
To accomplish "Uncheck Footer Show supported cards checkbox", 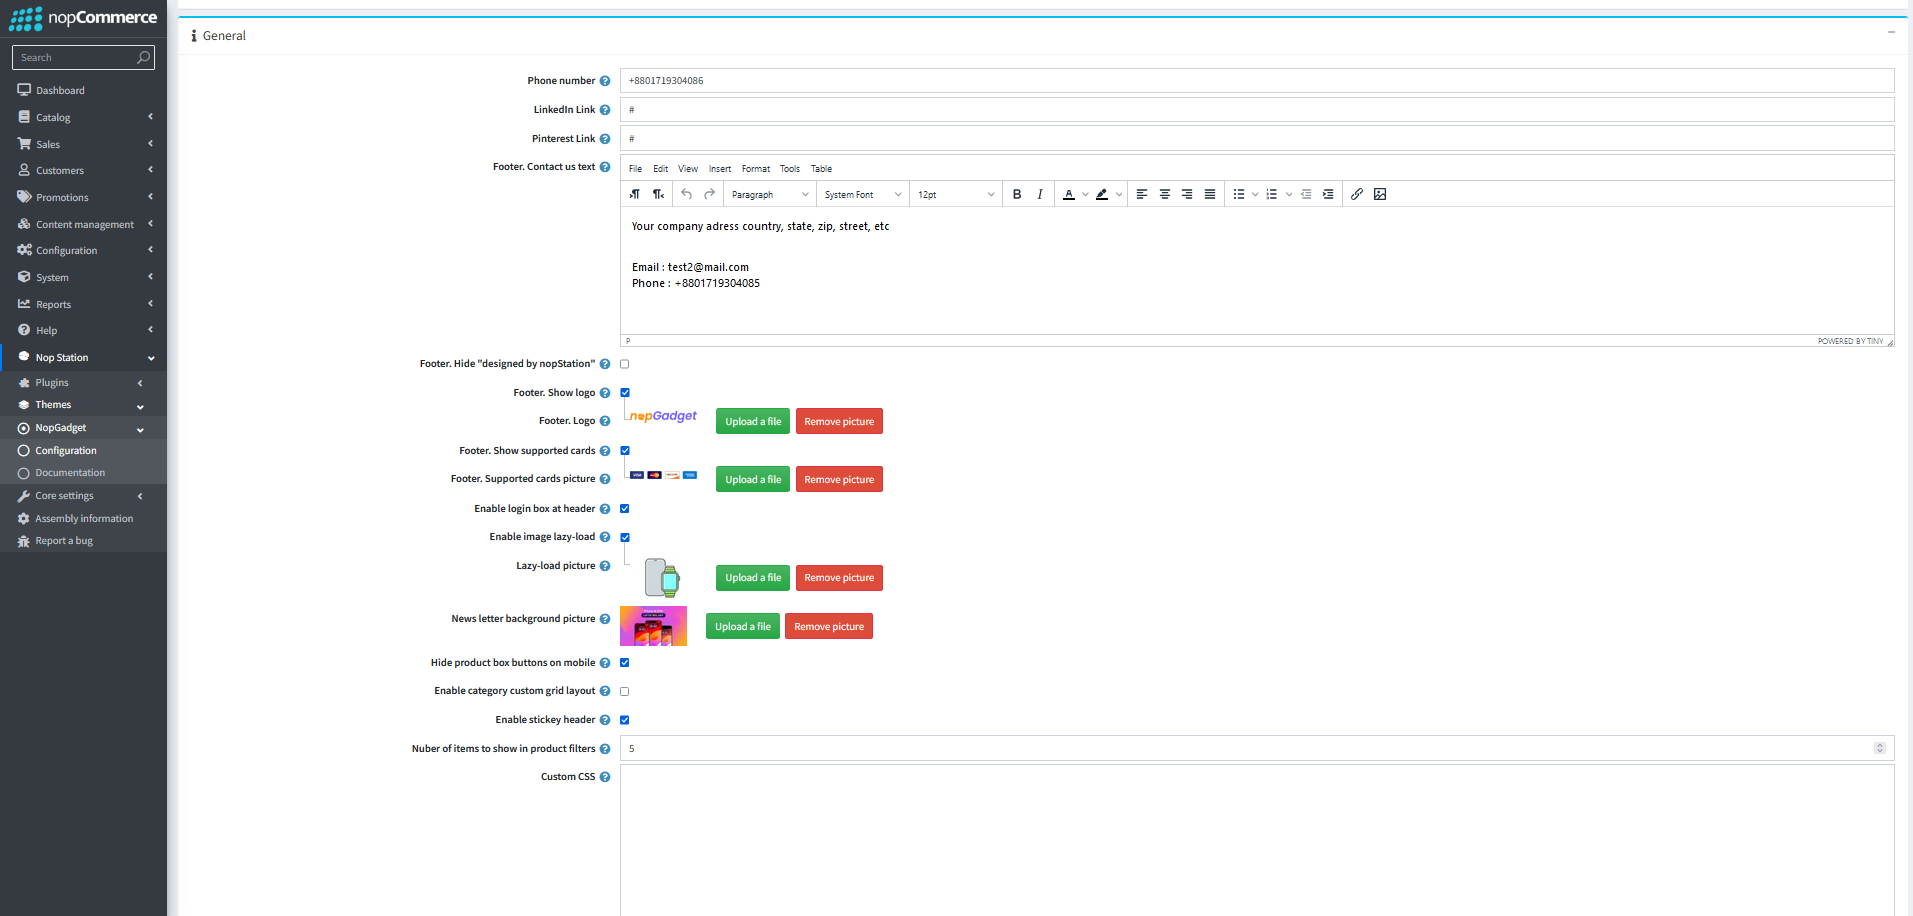I will [x=625, y=451].
